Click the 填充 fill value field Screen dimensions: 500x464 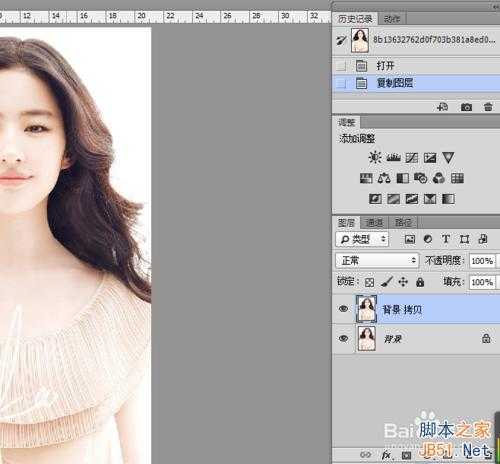[x=482, y=282]
